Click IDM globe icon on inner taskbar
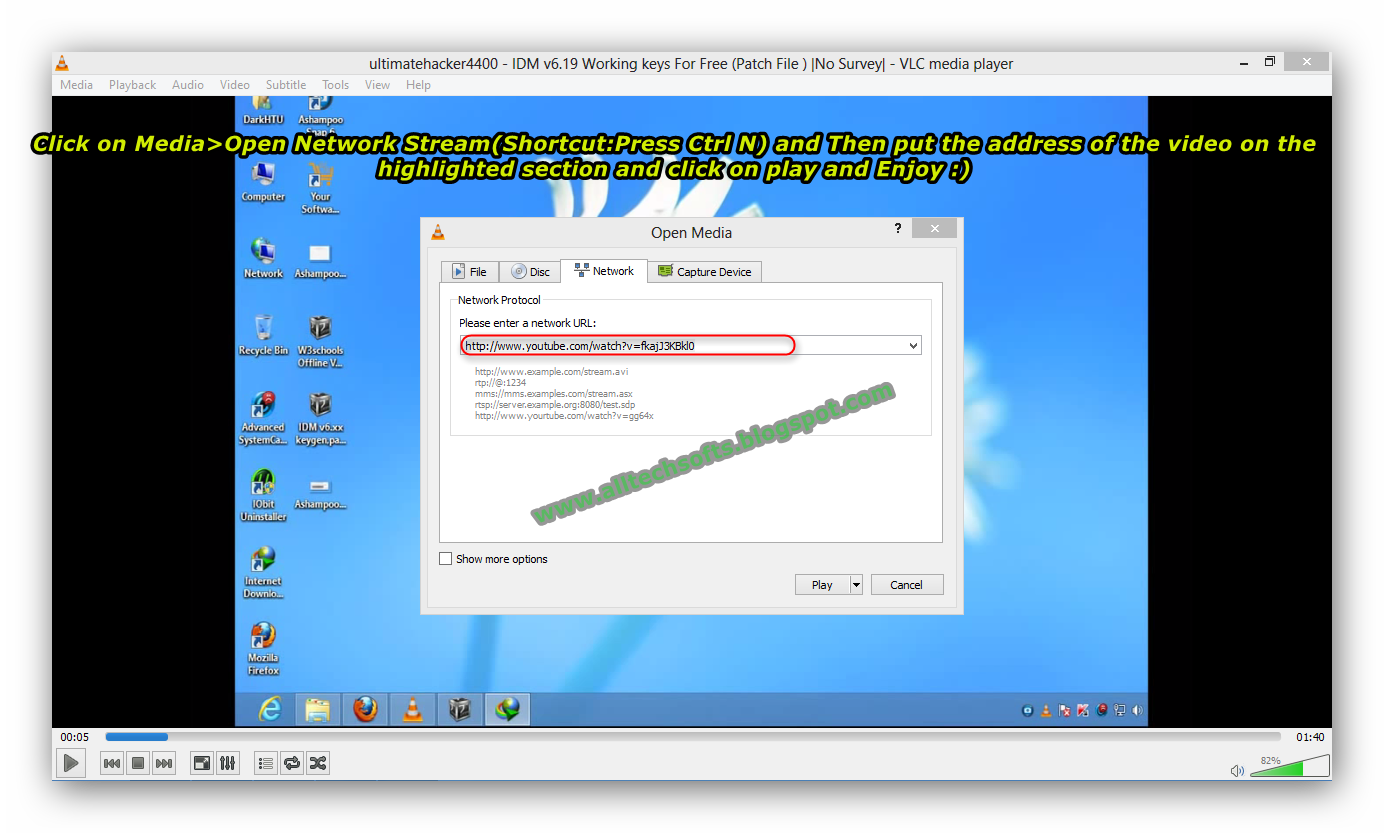The image size is (1384, 833). coord(508,710)
